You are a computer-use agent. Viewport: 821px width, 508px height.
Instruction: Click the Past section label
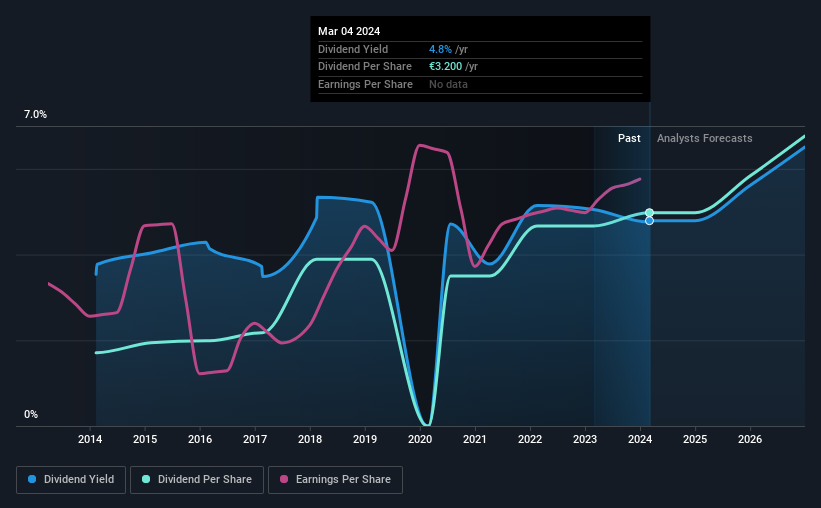[629, 138]
